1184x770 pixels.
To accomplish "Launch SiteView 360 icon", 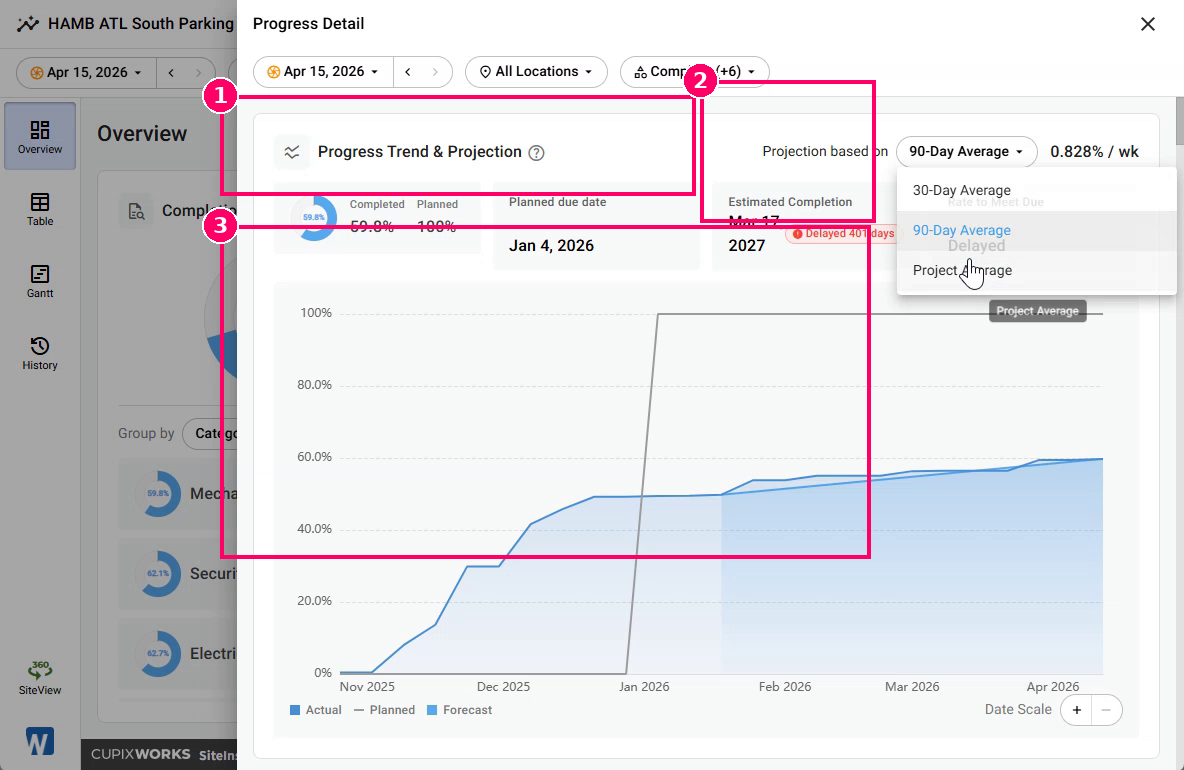I will pyautogui.click(x=40, y=677).
